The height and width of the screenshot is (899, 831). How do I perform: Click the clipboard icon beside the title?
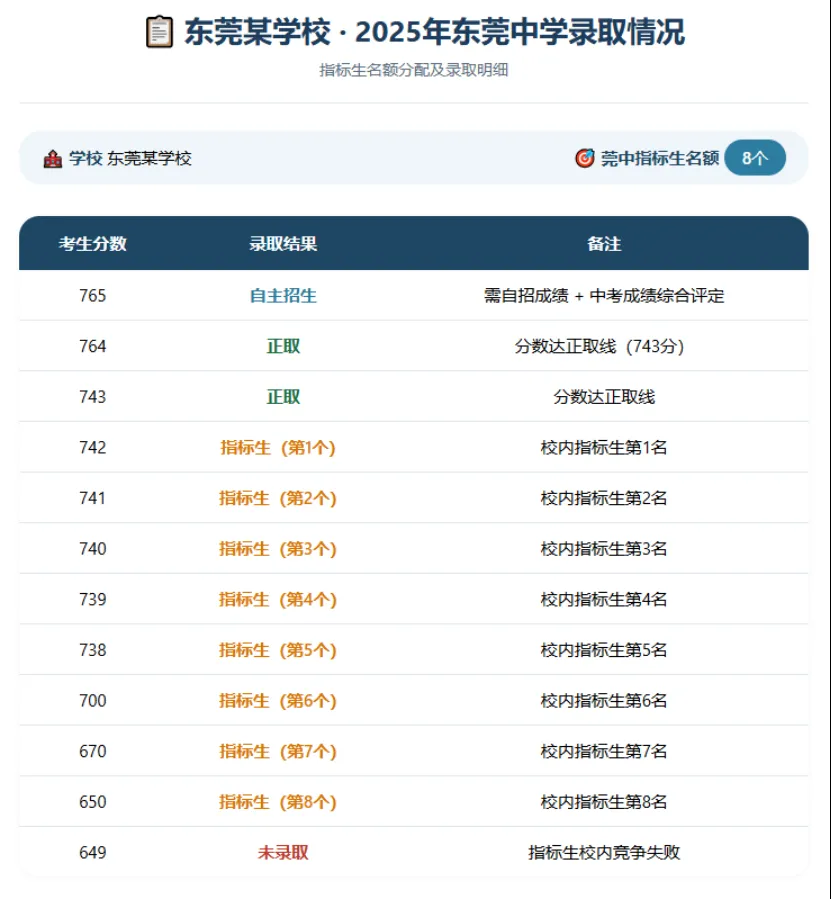159,32
